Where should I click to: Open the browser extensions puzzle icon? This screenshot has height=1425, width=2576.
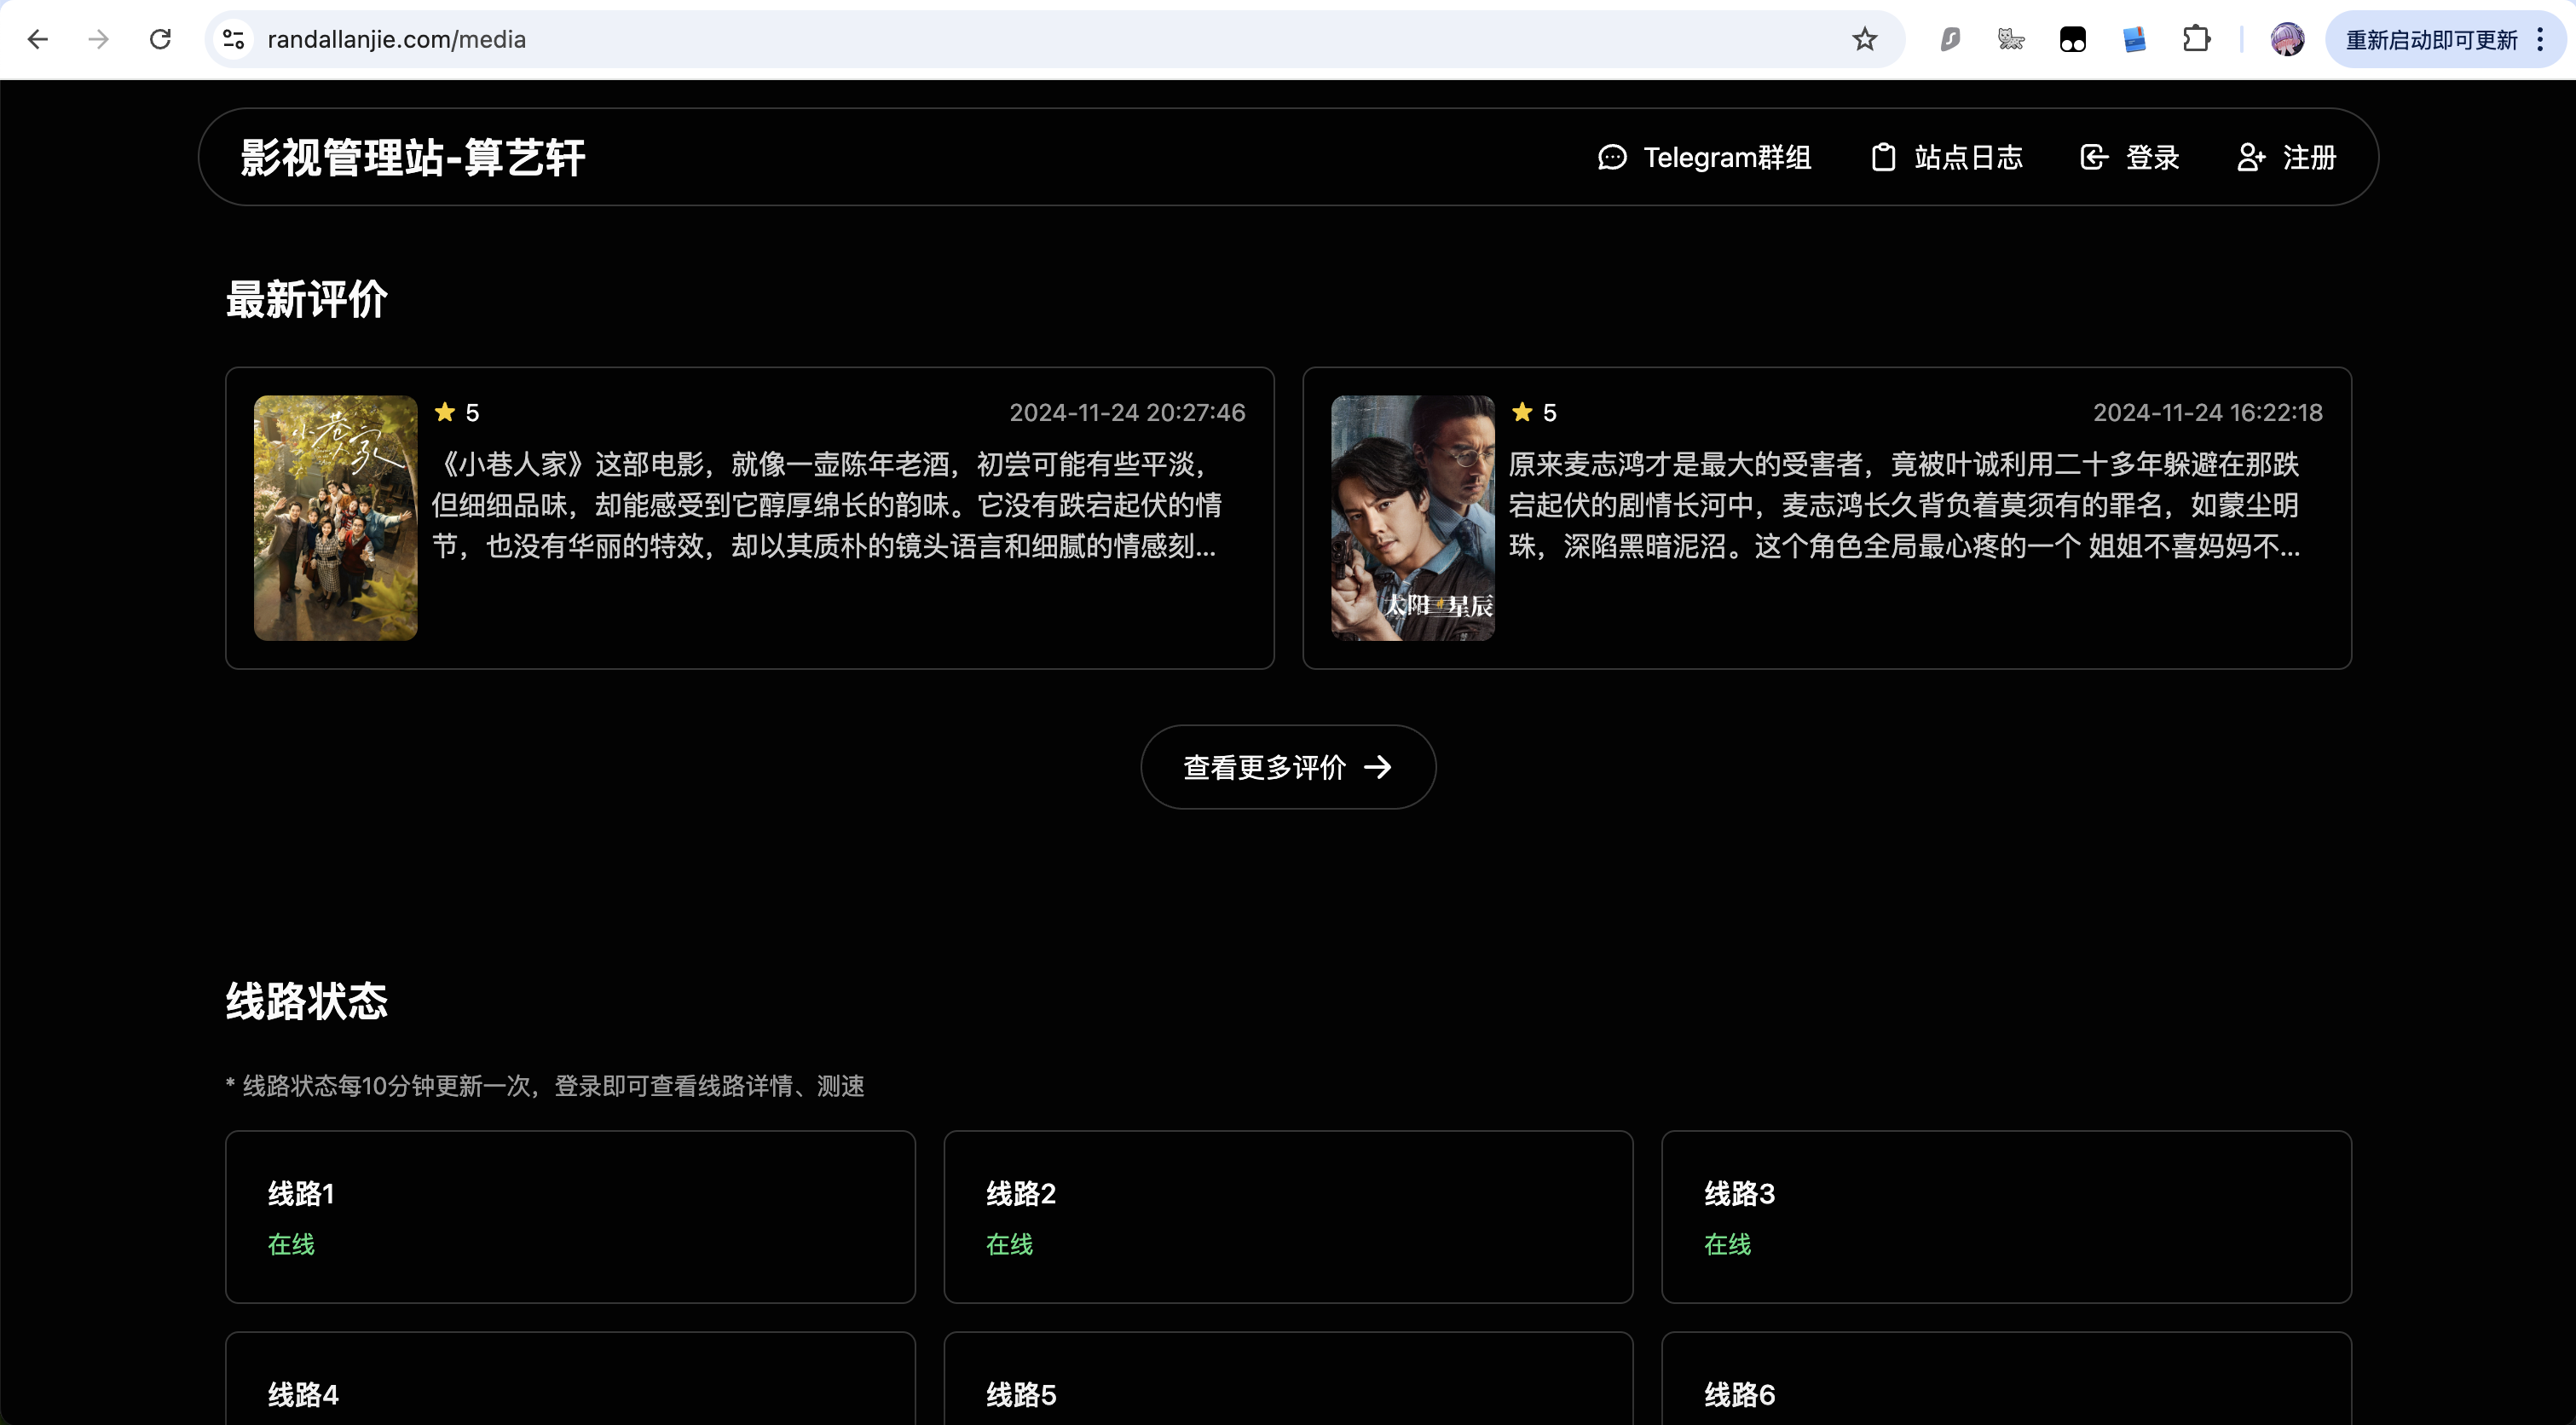click(x=2196, y=39)
